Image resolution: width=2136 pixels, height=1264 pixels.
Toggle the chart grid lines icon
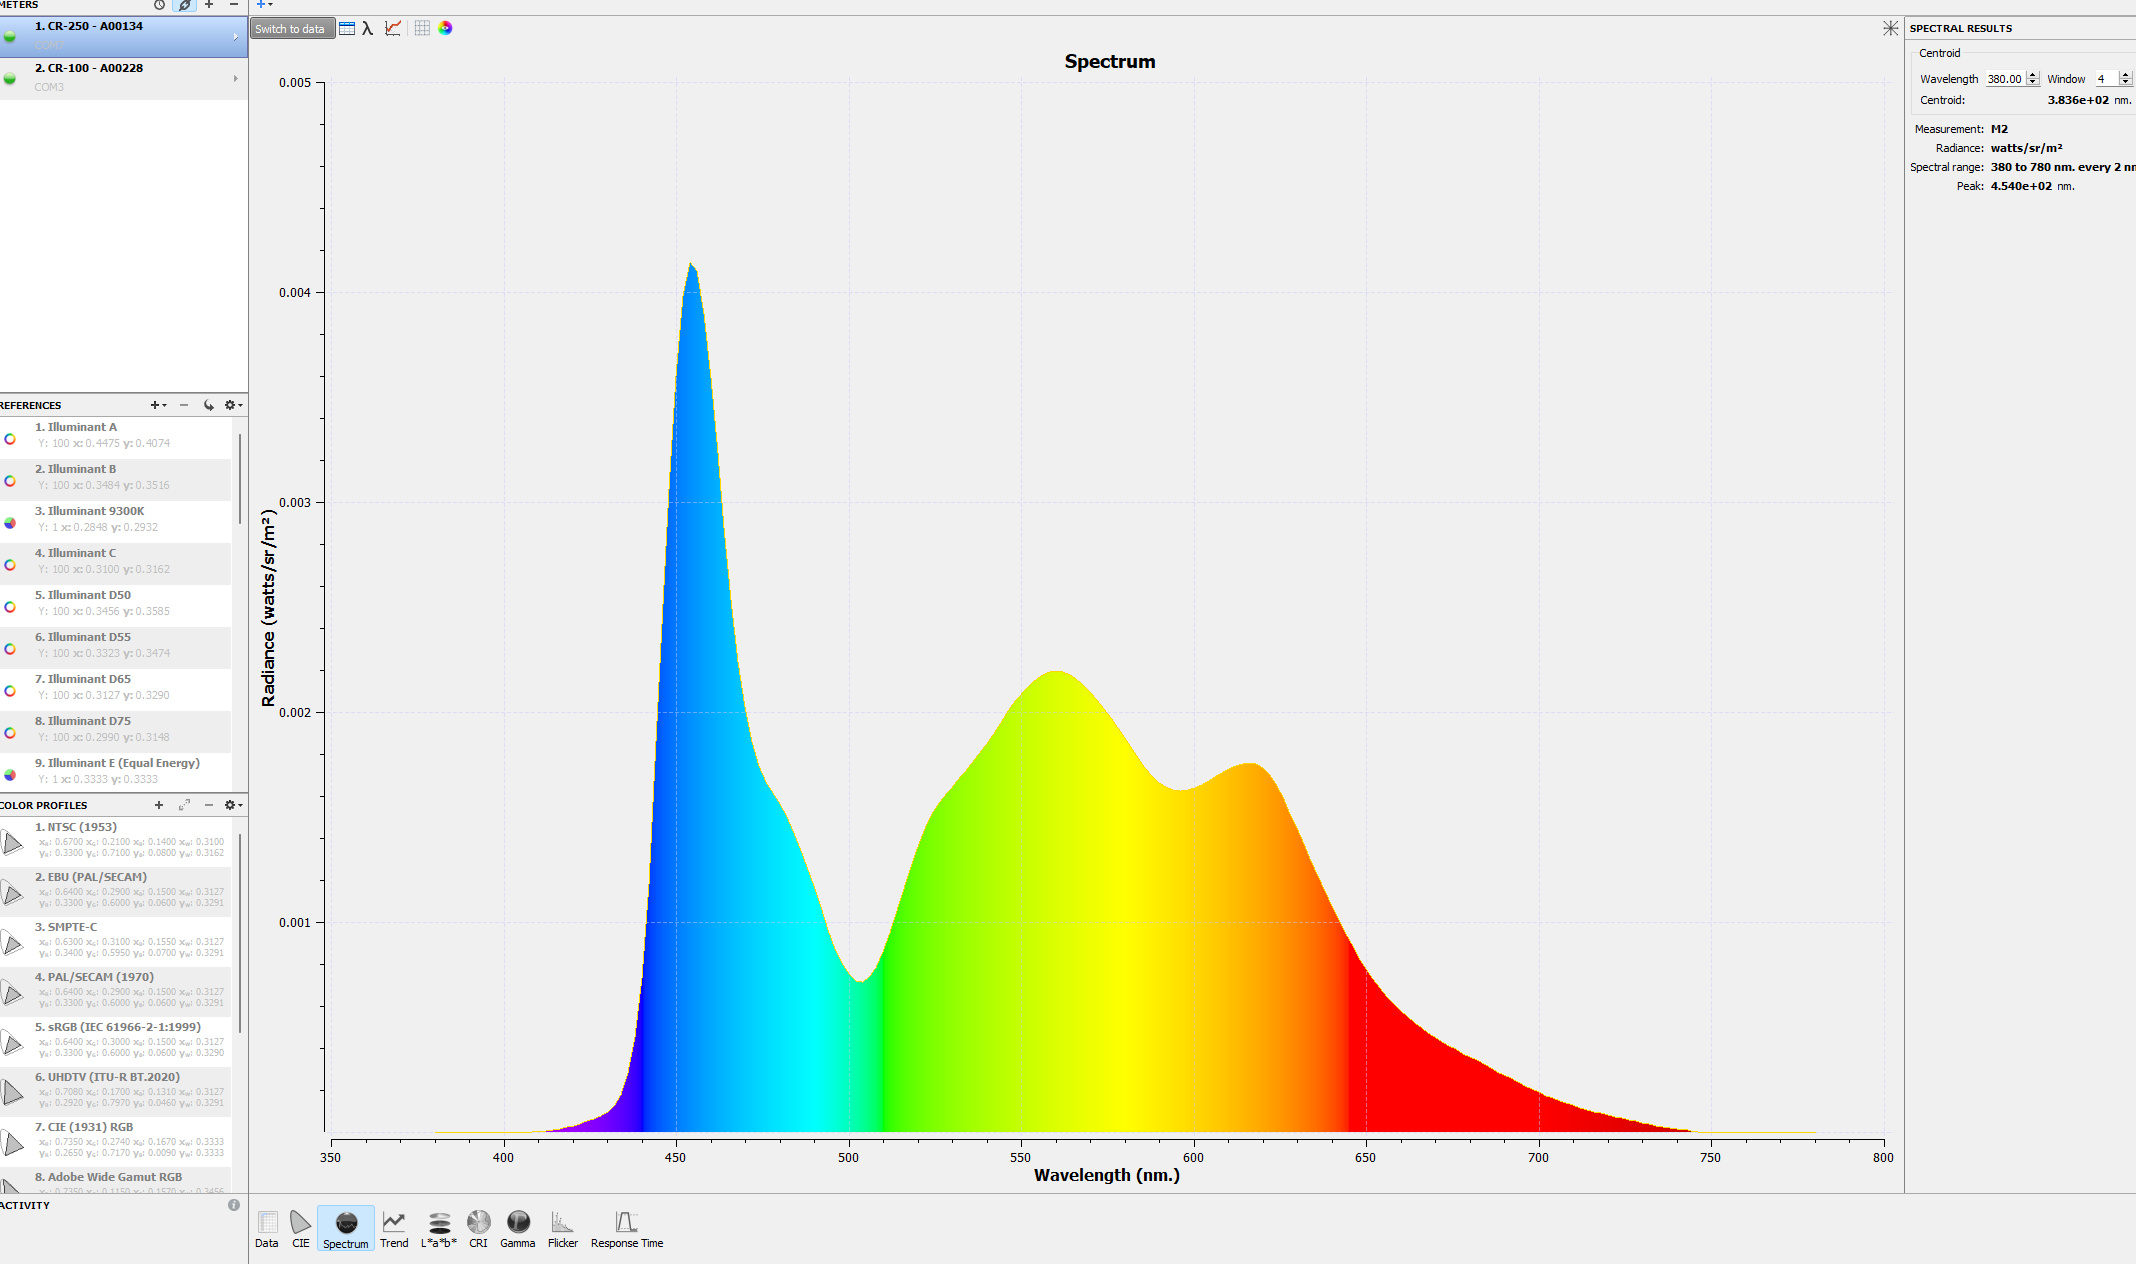pyautogui.click(x=422, y=28)
